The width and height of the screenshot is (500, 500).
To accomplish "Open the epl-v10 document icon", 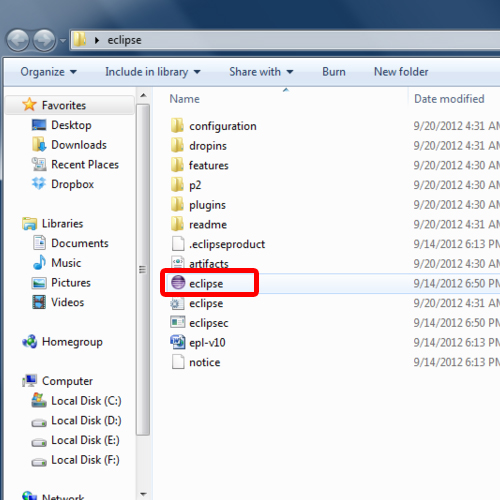I will 177,342.
